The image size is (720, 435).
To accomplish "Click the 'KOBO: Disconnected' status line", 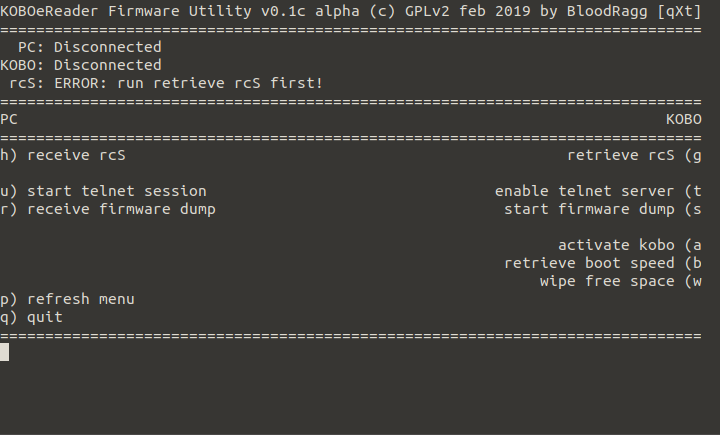I will coord(81,65).
